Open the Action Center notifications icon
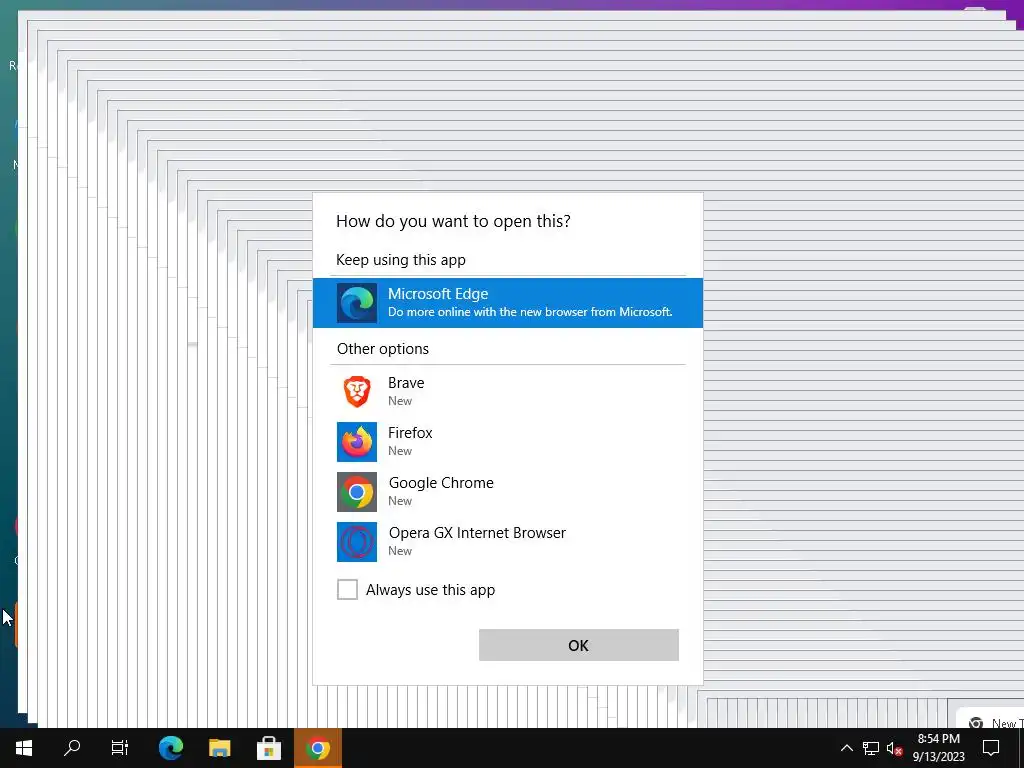Screen dimensions: 1024x768 tap(991, 748)
